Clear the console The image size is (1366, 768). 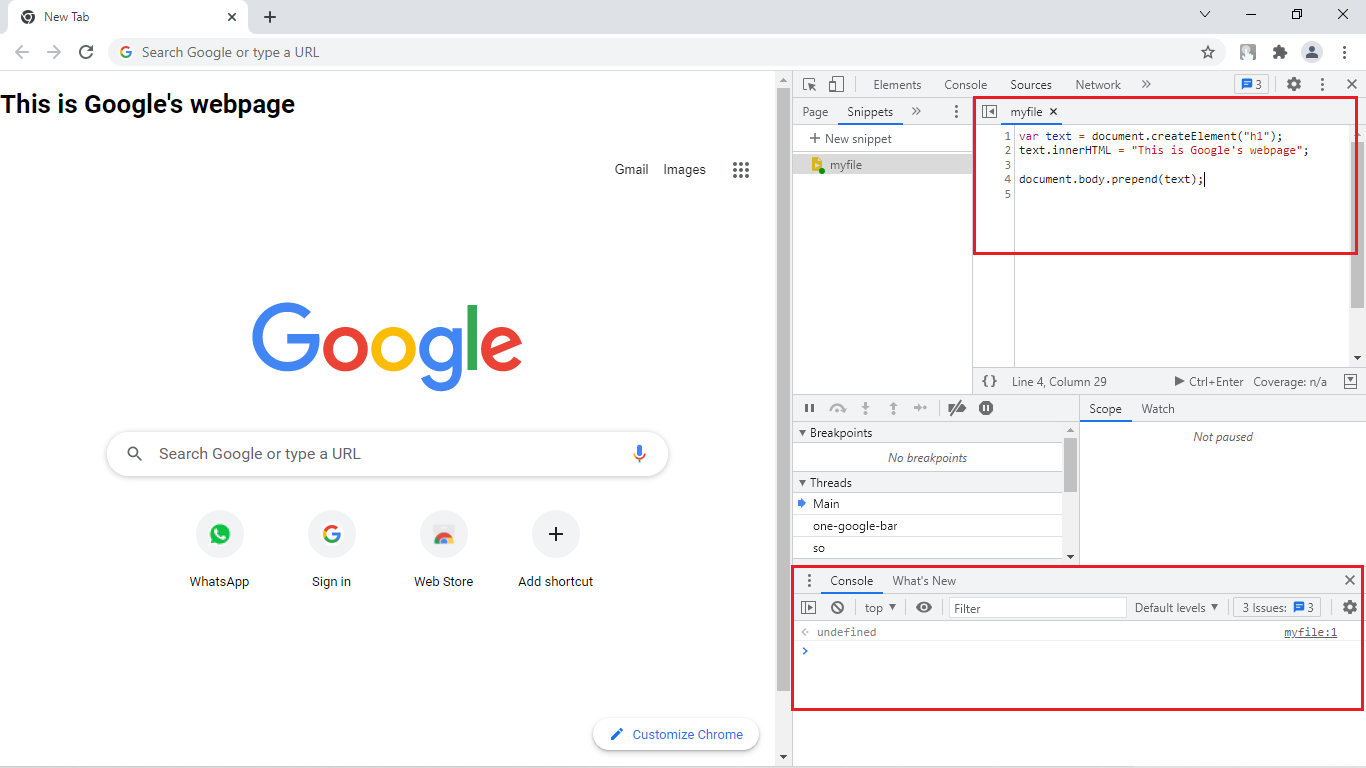[838, 608]
